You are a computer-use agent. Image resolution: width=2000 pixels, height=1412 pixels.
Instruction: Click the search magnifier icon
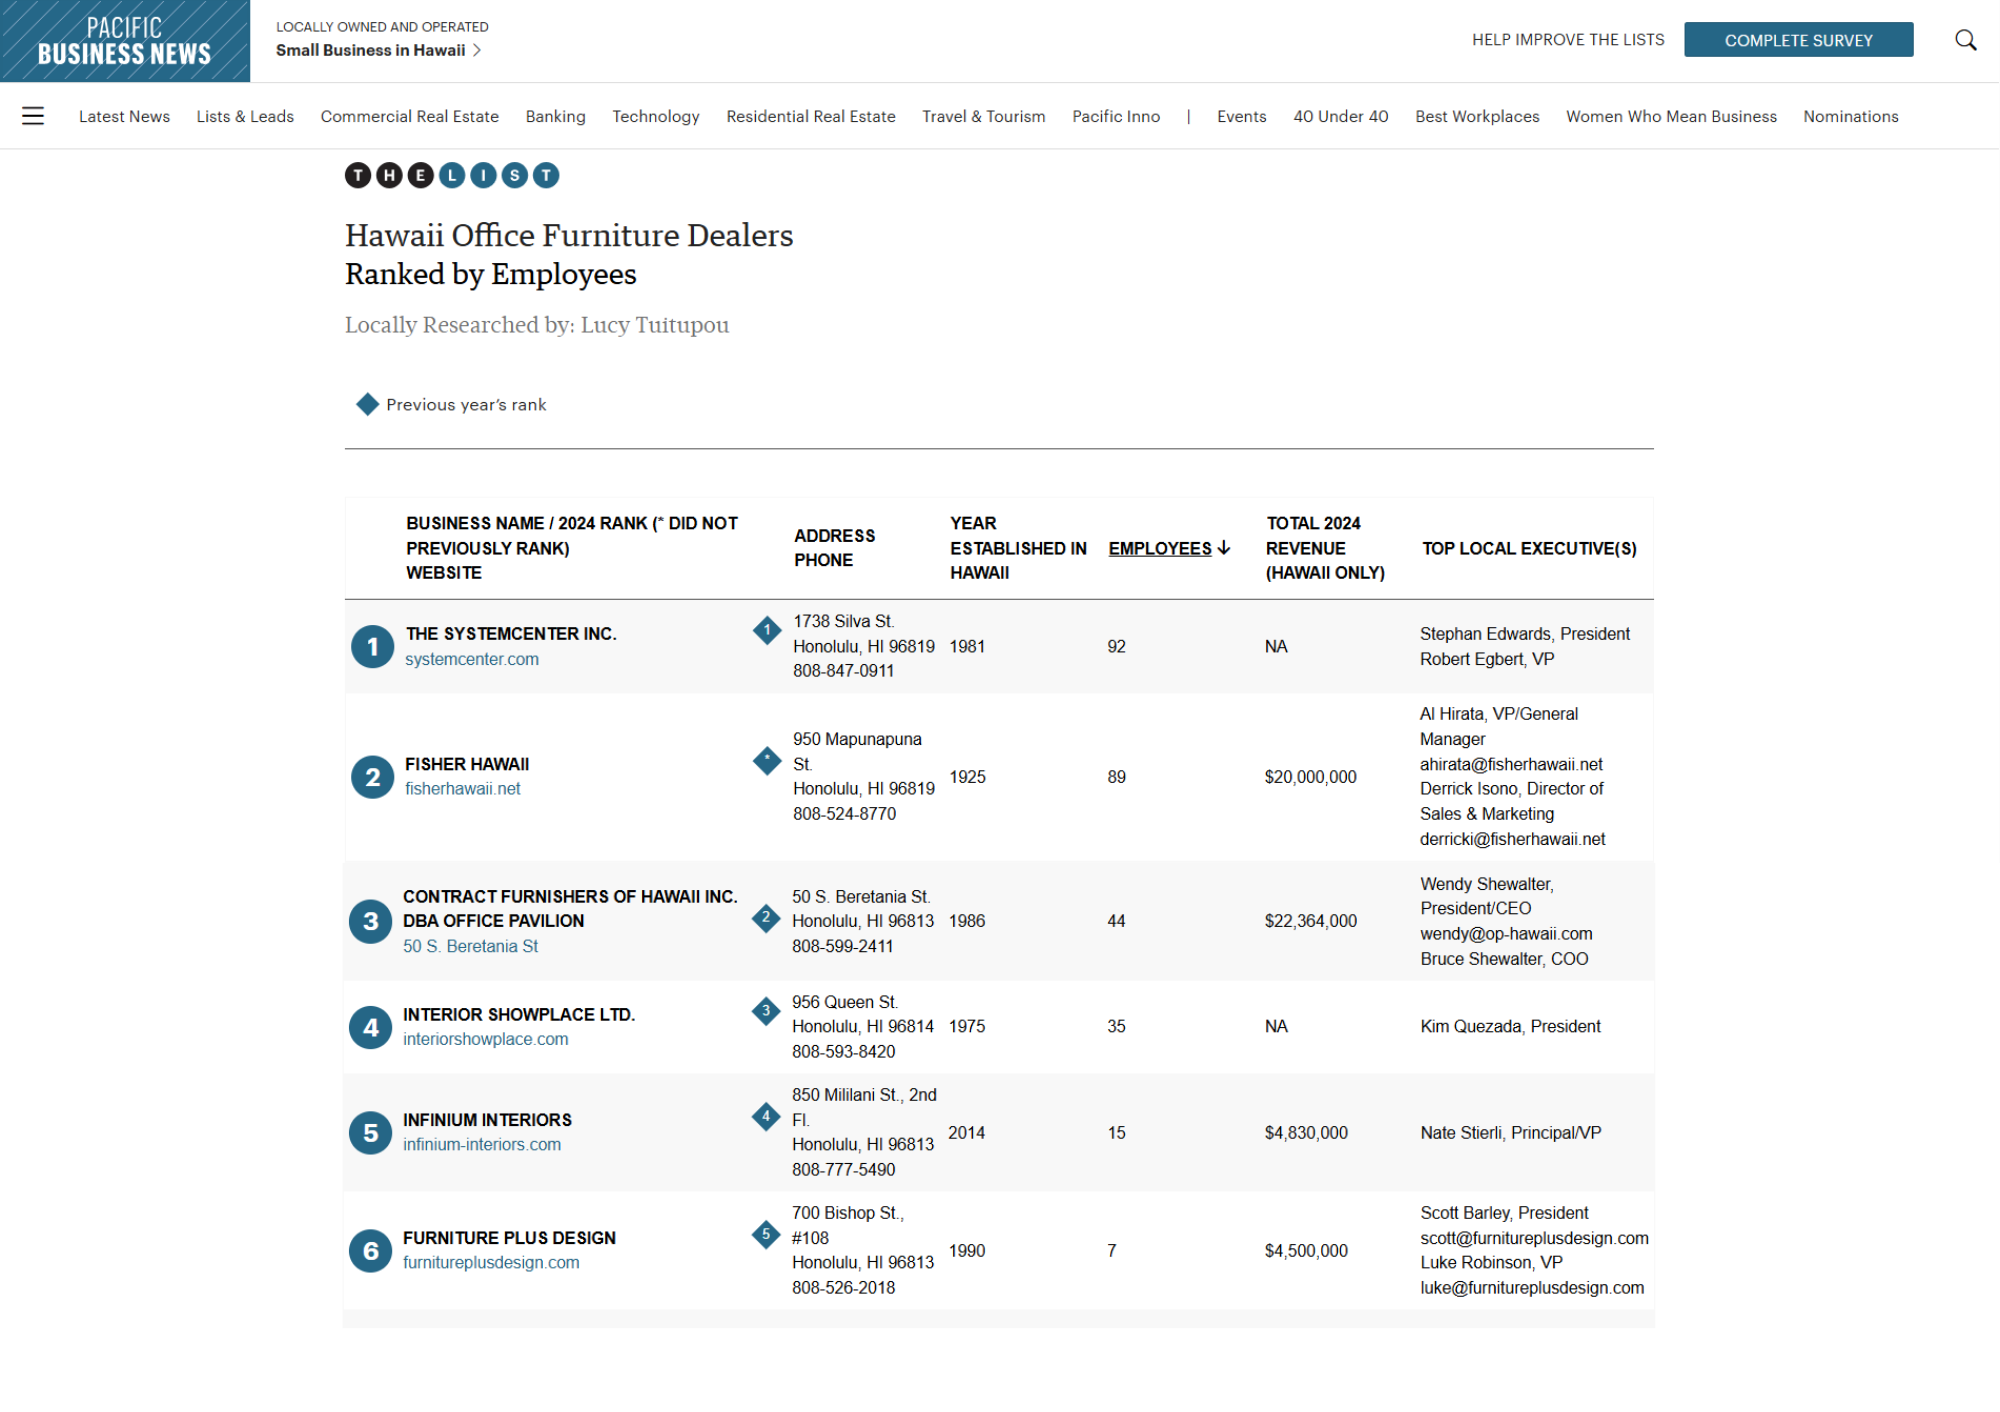[1965, 40]
